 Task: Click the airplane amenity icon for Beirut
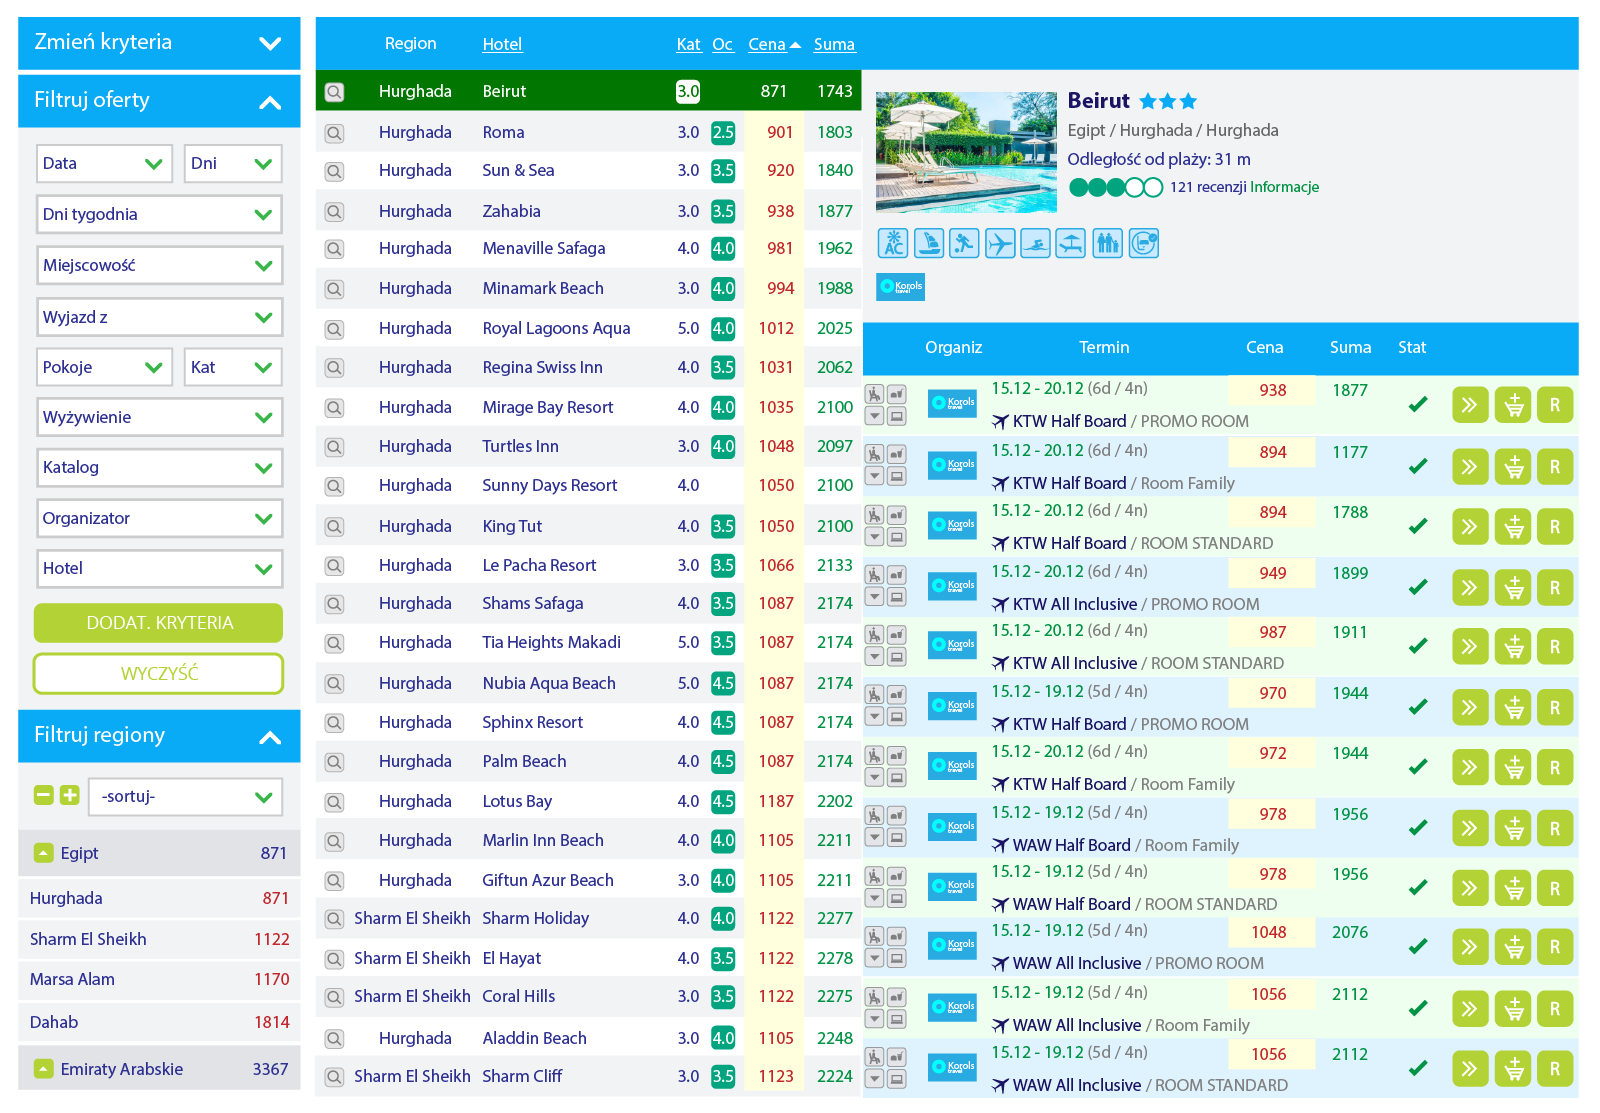pos(999,243)
